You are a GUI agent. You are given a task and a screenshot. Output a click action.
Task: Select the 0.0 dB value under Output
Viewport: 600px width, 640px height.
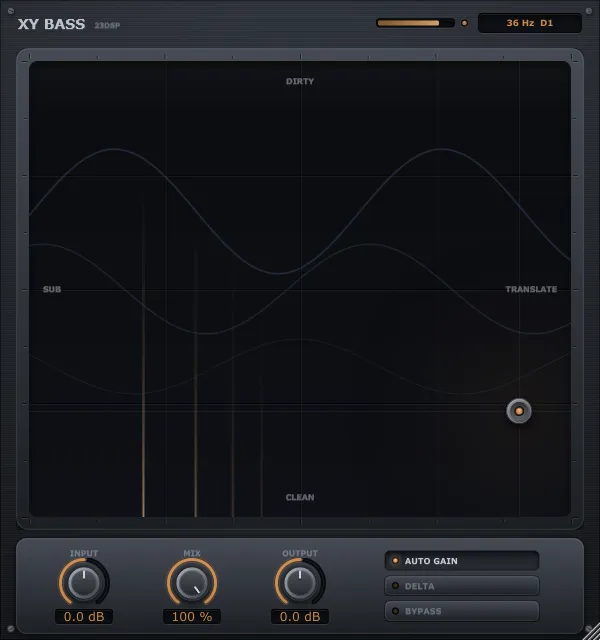pos(300,616)
